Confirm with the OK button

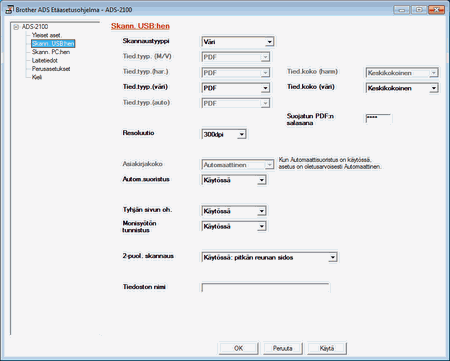pyautogui.click(x=238, y=348)
